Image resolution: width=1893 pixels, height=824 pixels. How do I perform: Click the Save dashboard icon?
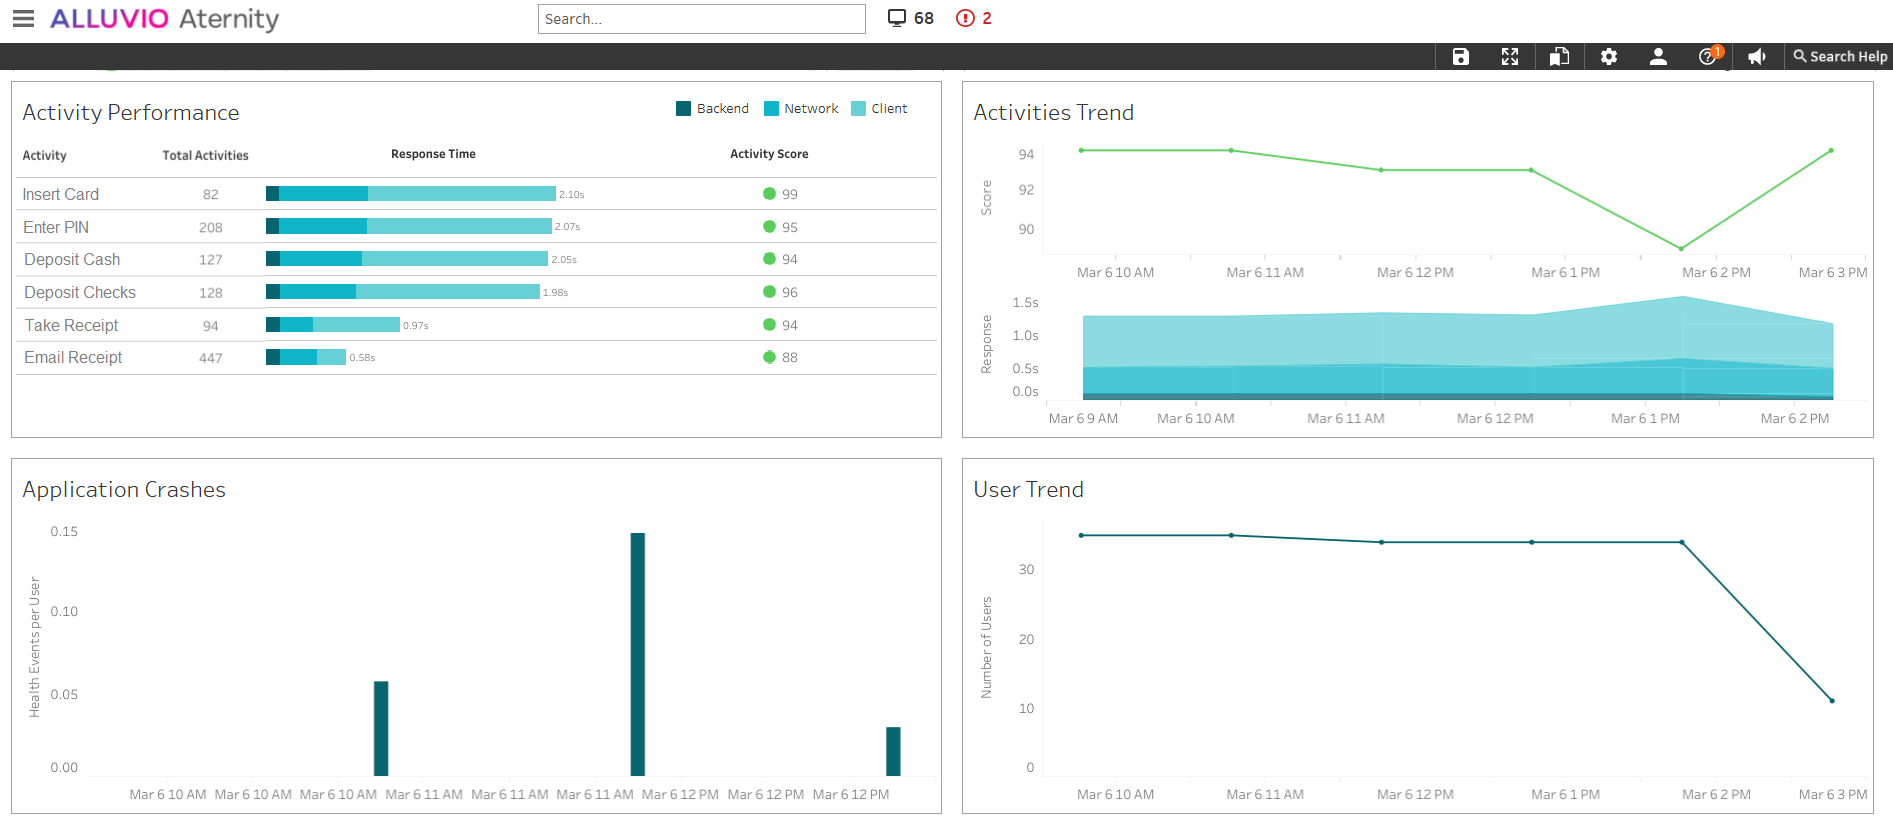coord(1461,57)
